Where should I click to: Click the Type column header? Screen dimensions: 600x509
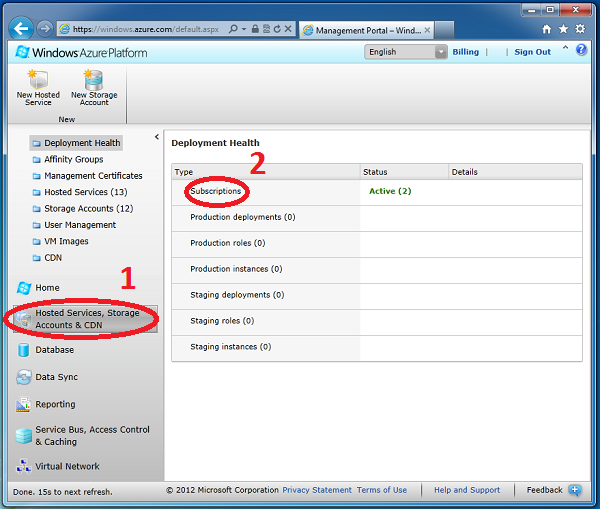tap(266, 172)
